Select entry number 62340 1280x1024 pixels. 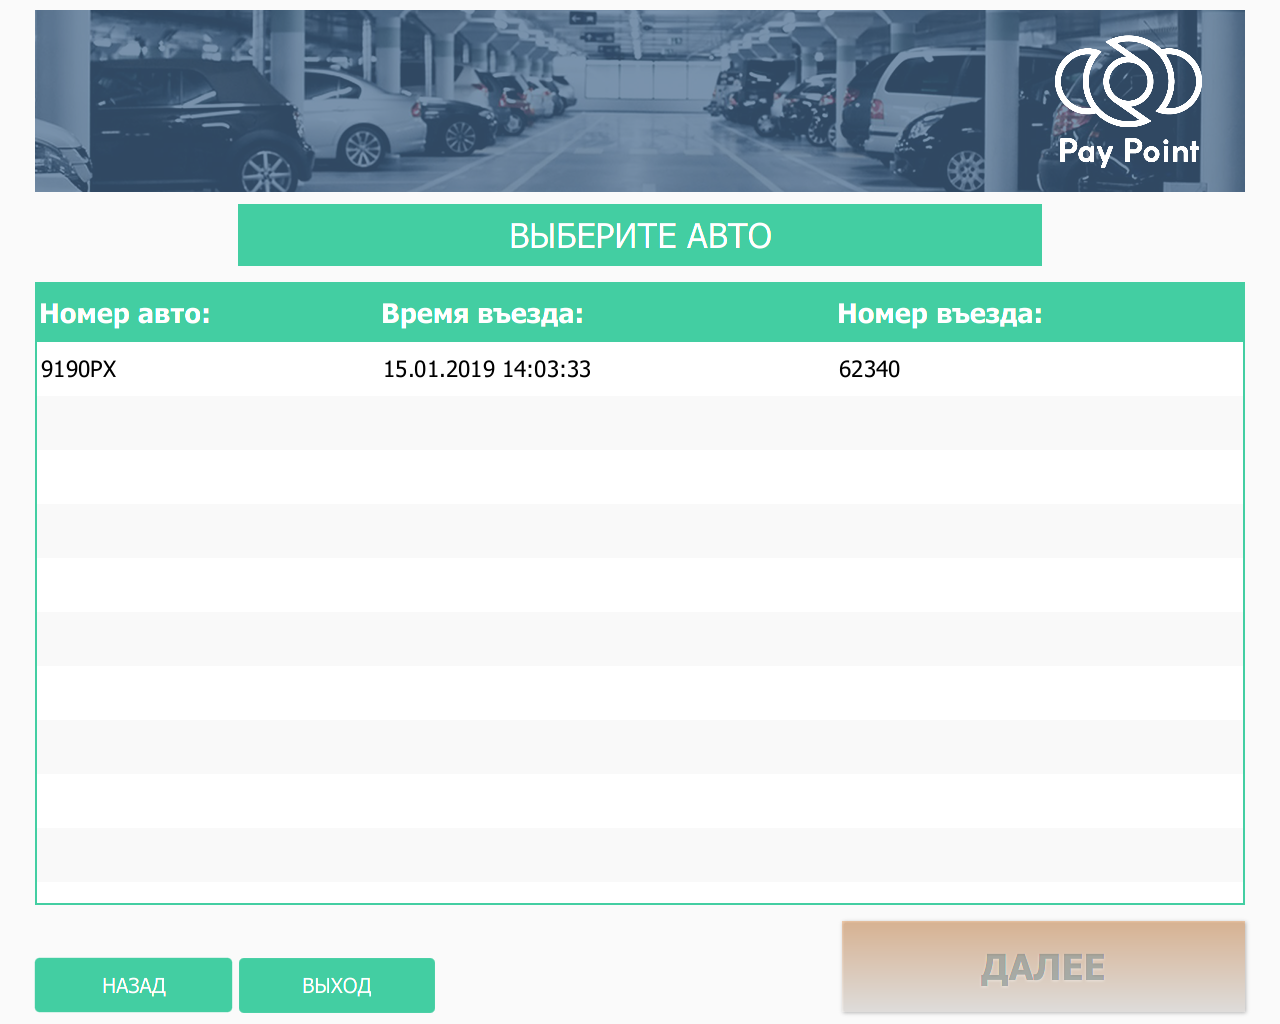869,369
